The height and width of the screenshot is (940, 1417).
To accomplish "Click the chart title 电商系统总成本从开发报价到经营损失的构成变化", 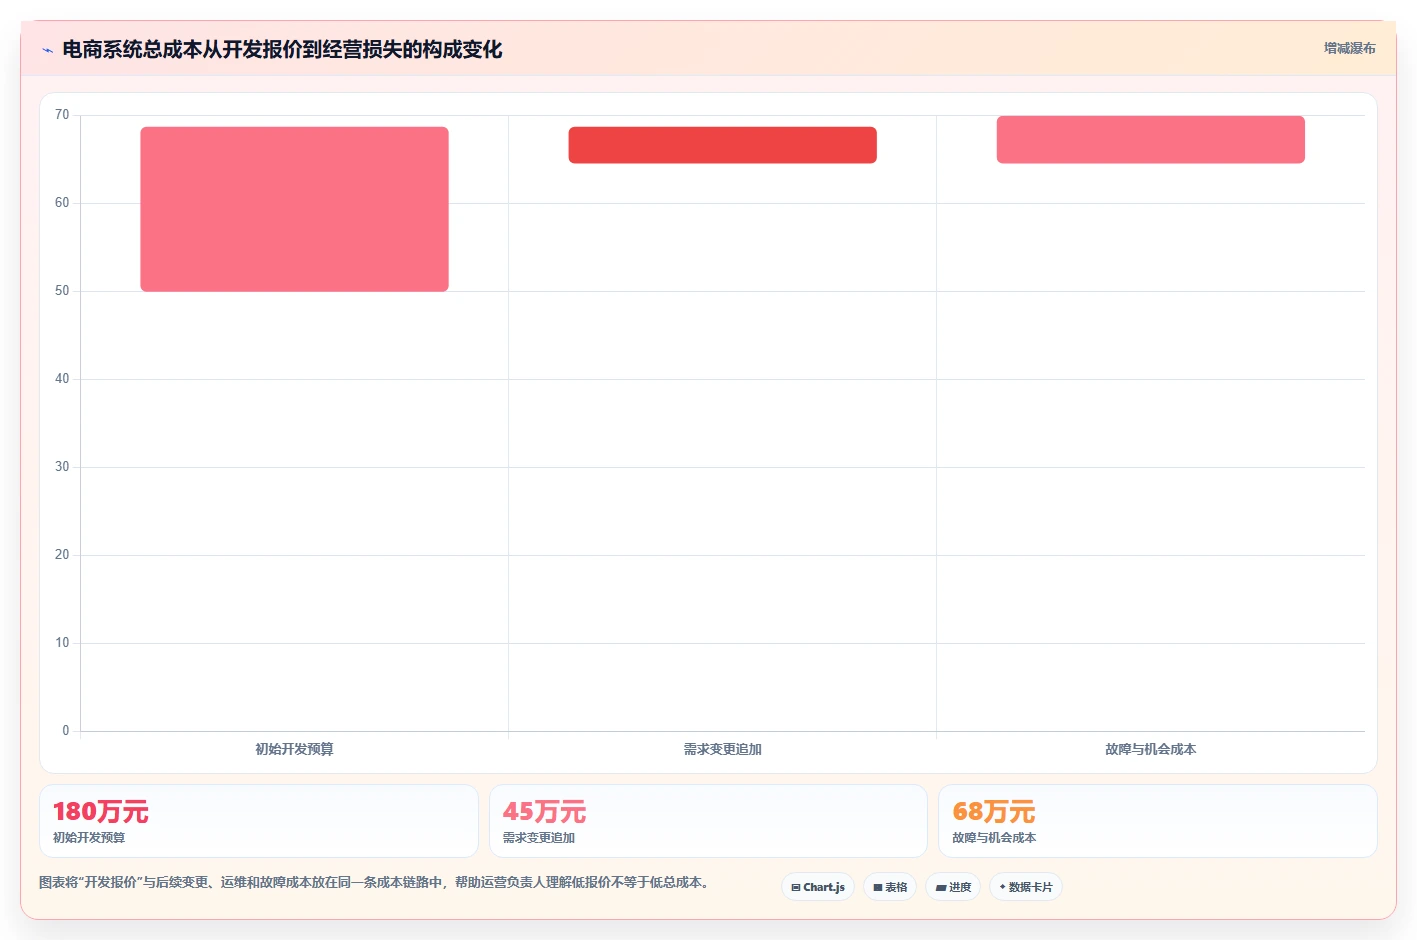I will [282, 50].
